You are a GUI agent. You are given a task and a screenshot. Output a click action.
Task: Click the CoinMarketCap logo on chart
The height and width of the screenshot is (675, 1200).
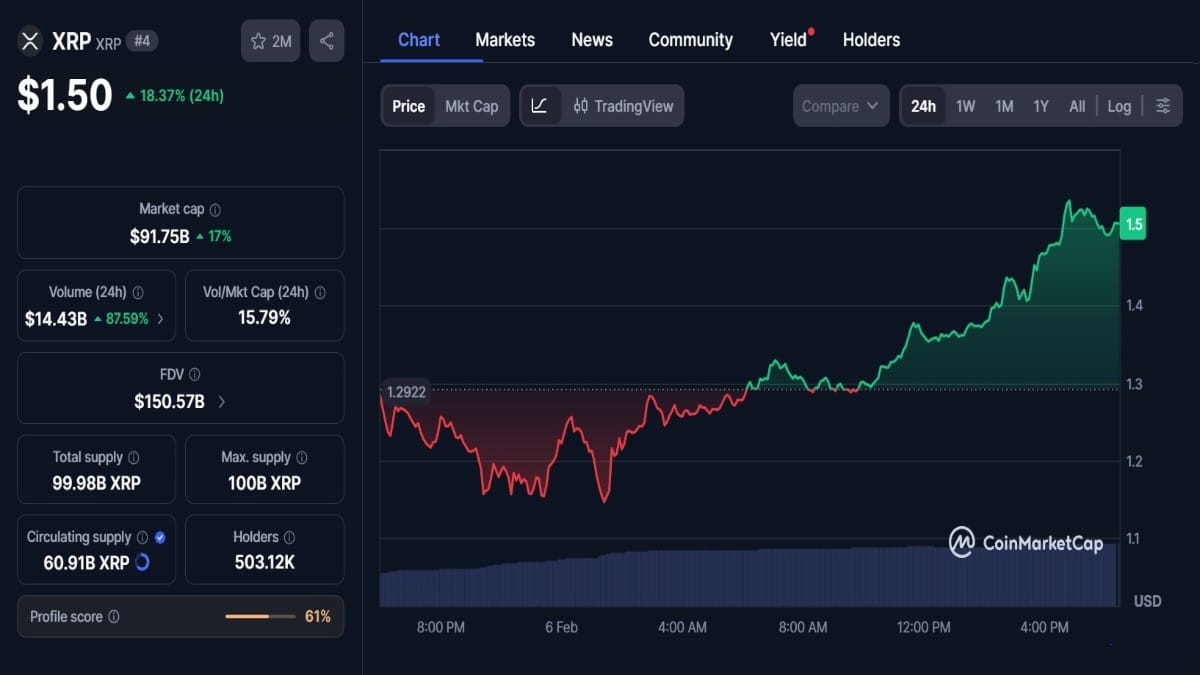[1026, 543]
